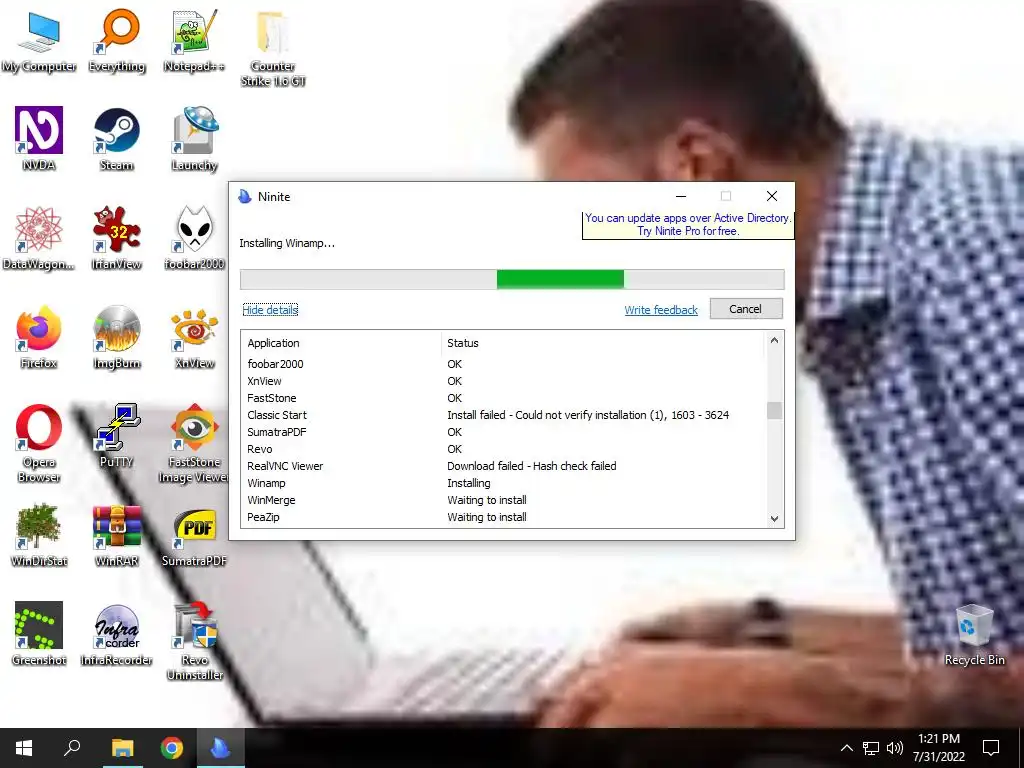Cancel the Ninite installation
This screenshot has height=768, width=1024.
click(746, 309)
